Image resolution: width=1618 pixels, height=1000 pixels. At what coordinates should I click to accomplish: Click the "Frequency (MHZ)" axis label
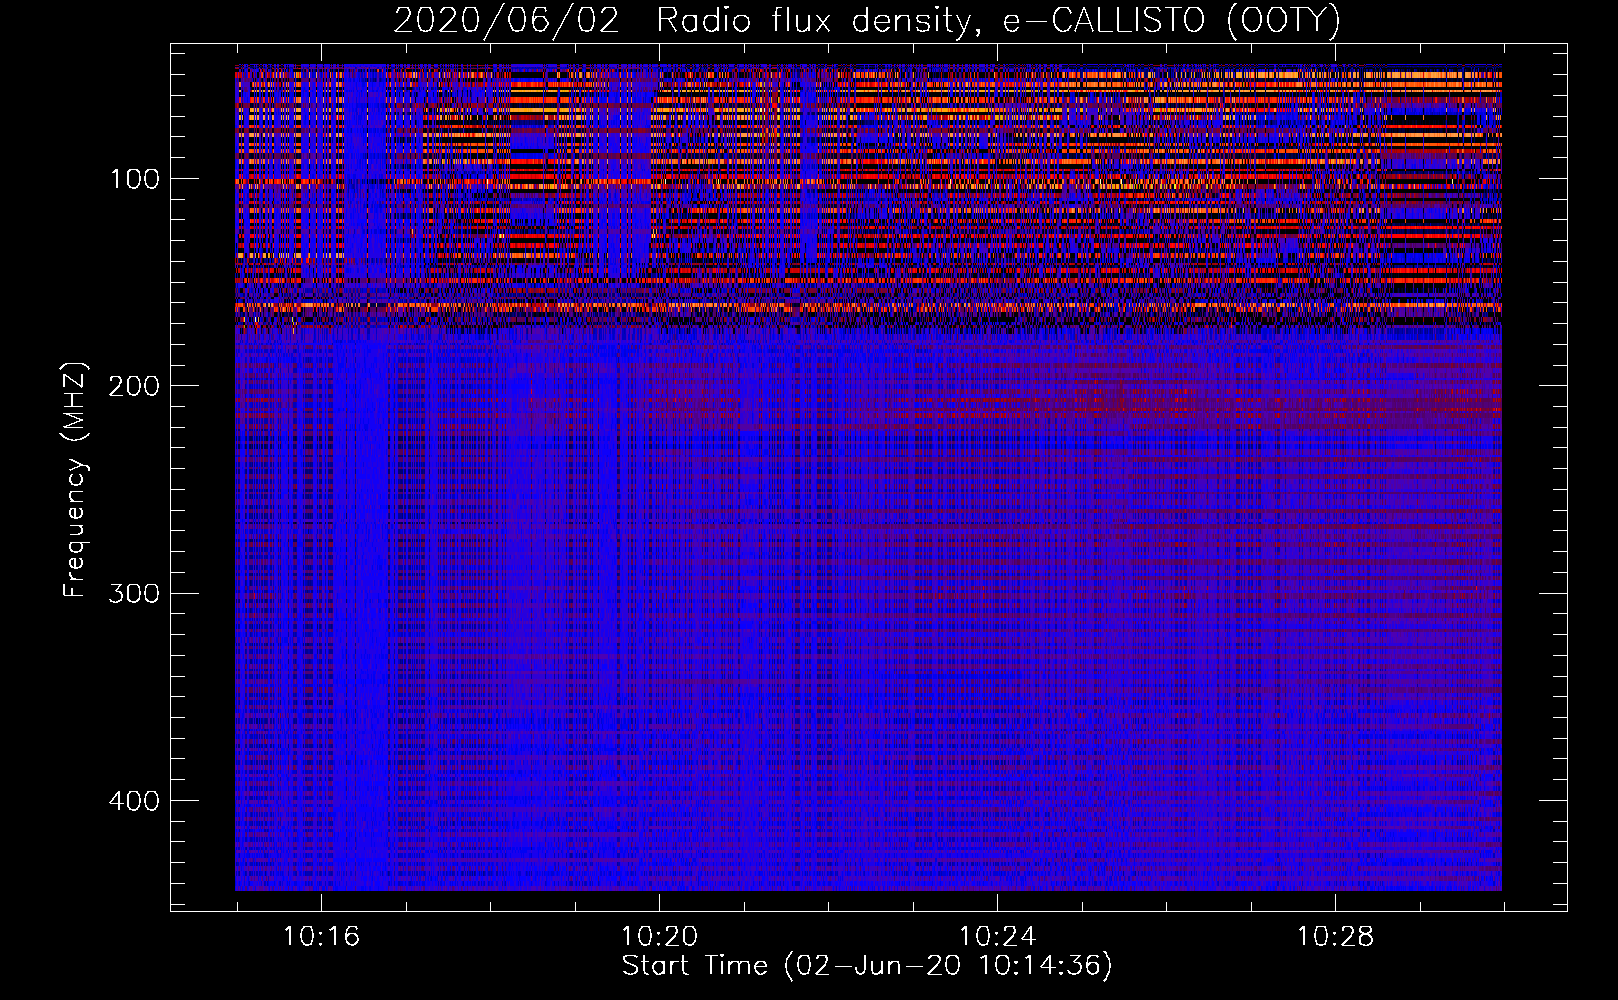click(x=75, y=481)
